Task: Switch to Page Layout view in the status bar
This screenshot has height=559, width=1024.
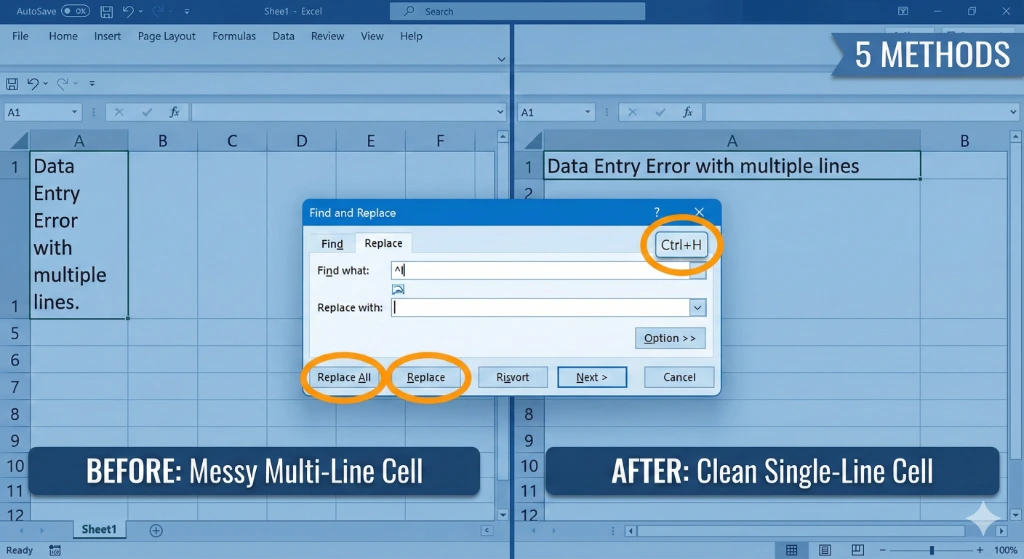Action: [825, 551]
